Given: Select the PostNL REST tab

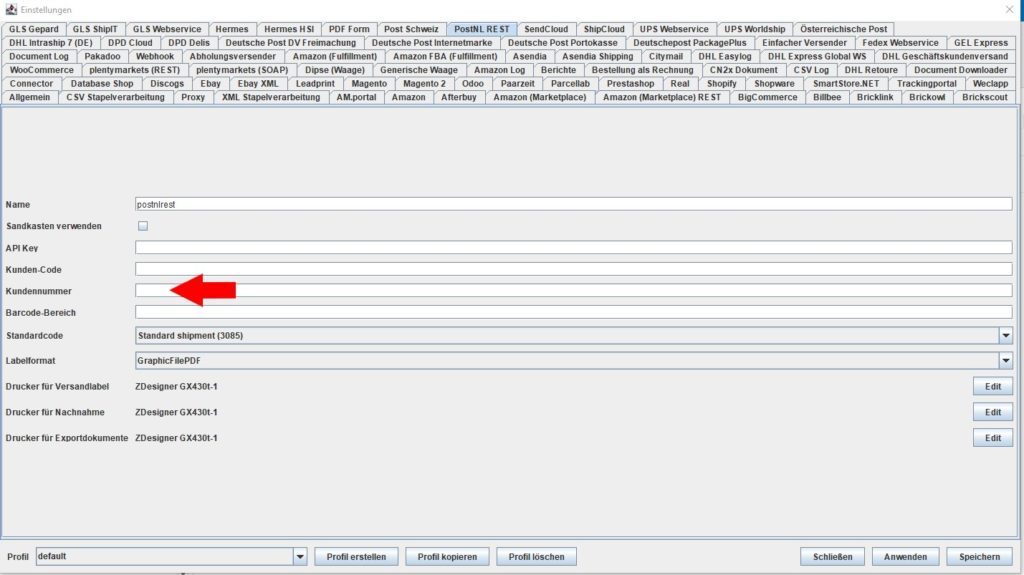Looking at the screenshot, I should point(482,29).
